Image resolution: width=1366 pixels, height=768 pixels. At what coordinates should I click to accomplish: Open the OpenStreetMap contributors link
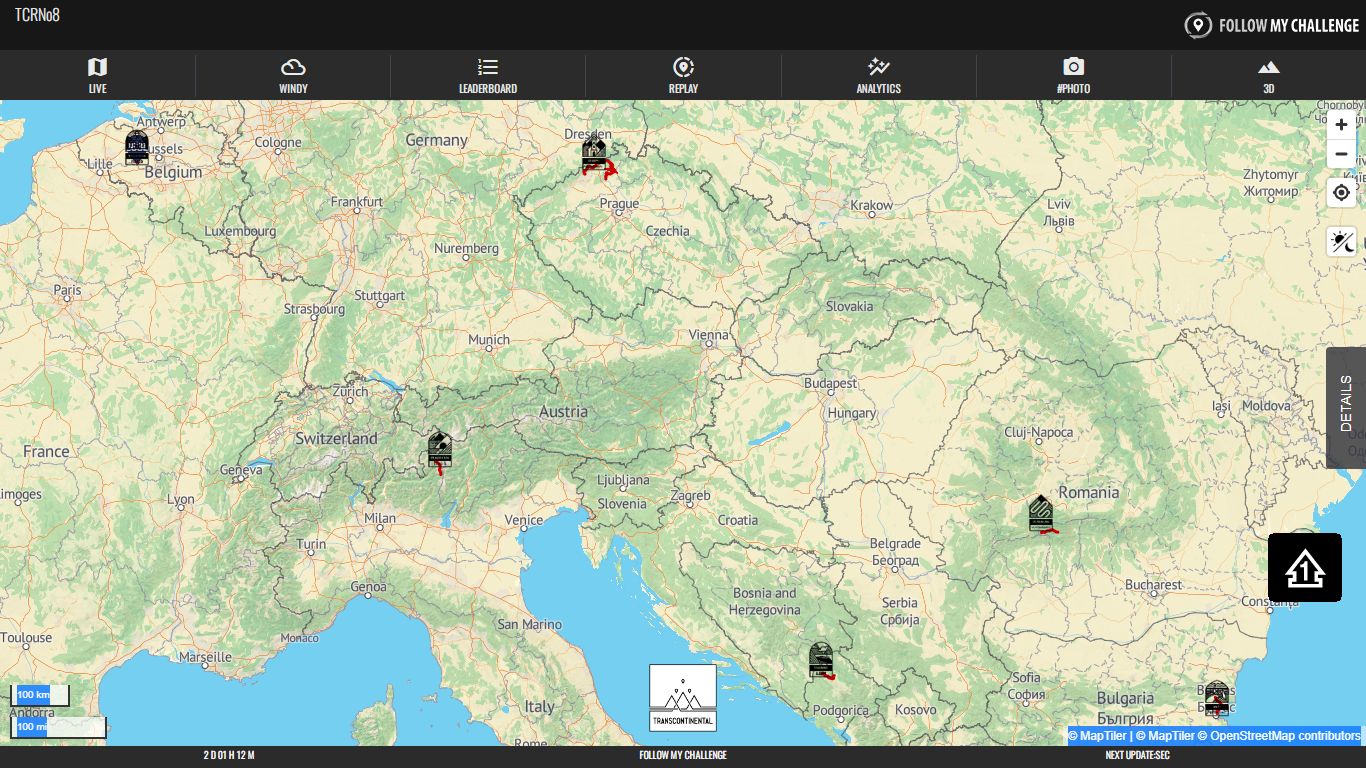point(1284,736)
